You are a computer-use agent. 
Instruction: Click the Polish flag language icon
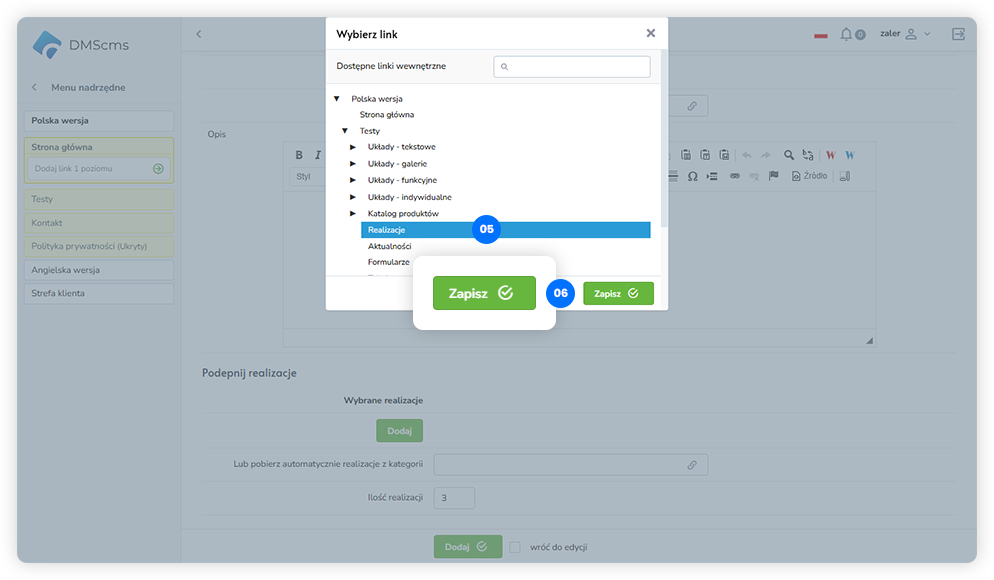pos(820,35)
